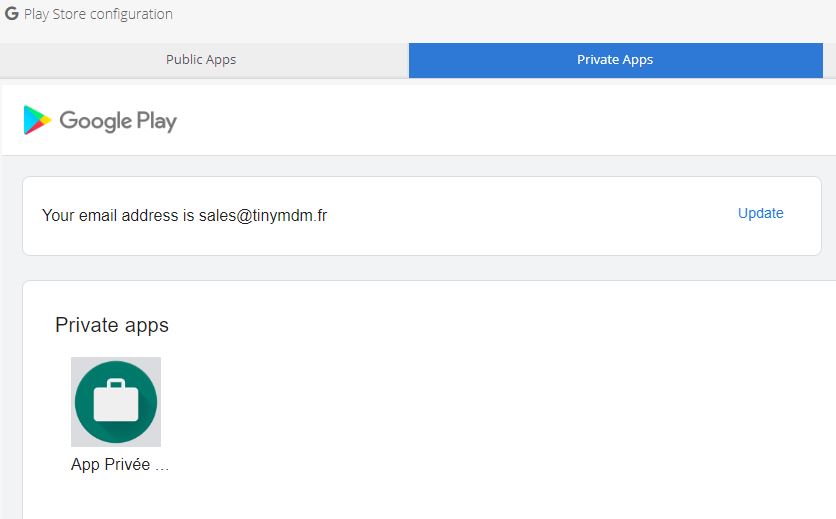Open the App Privée app thumbnail
This screenshot has height=519, width=836.
pyautogui.click(x=116, y=402)
